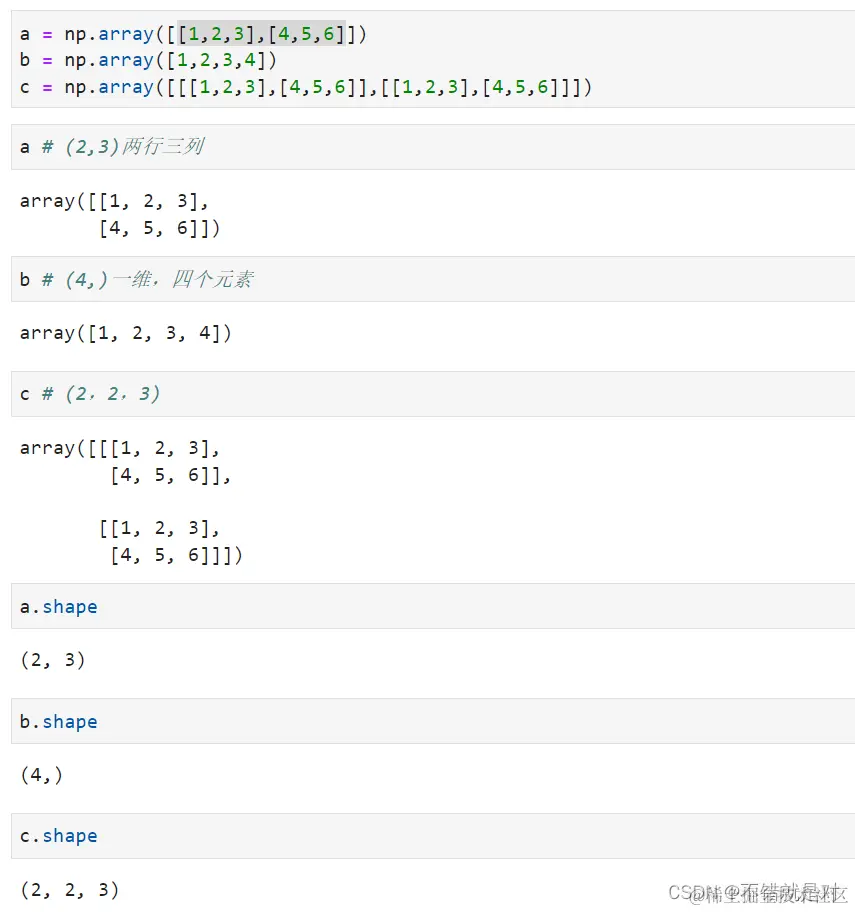Click the CSDN watermark text

tap(756, 892)
